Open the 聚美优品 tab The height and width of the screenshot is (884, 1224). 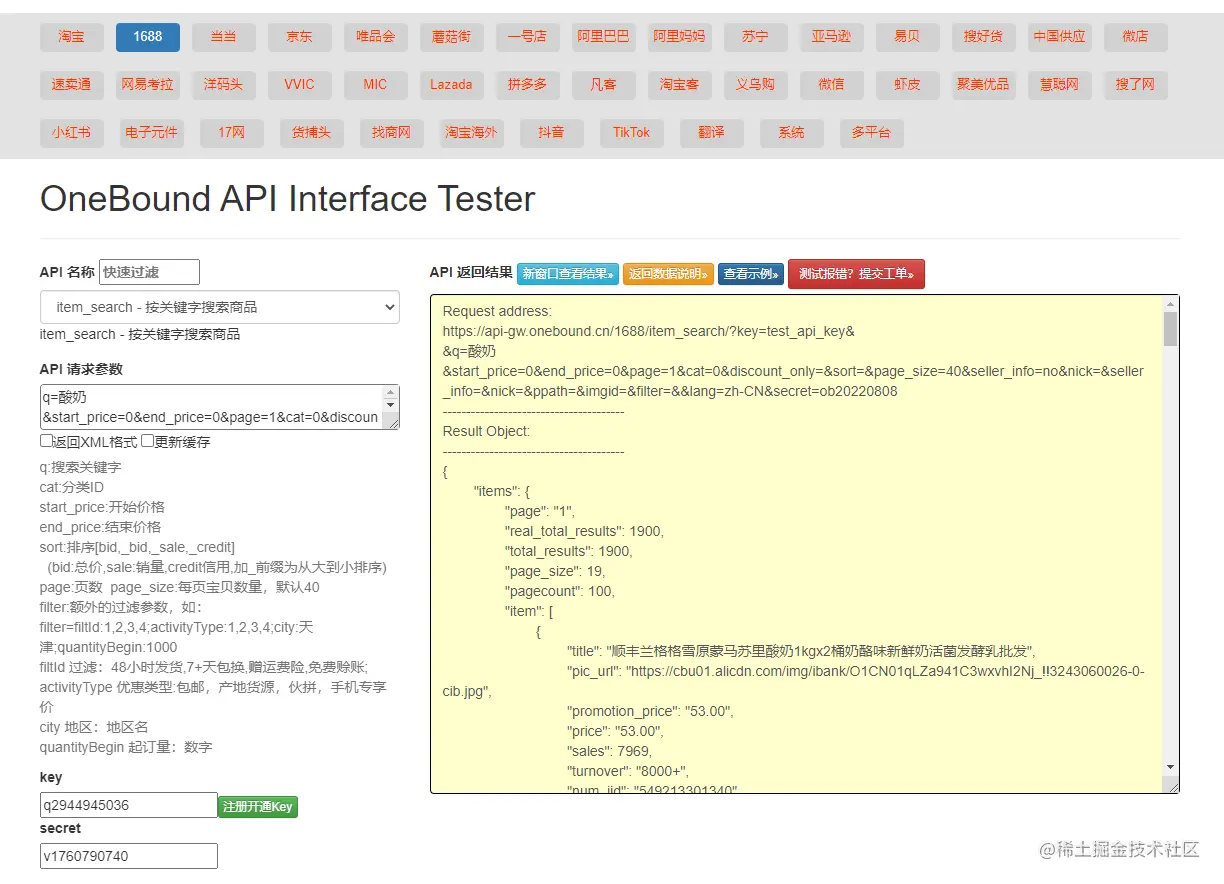tap(984, 85)
